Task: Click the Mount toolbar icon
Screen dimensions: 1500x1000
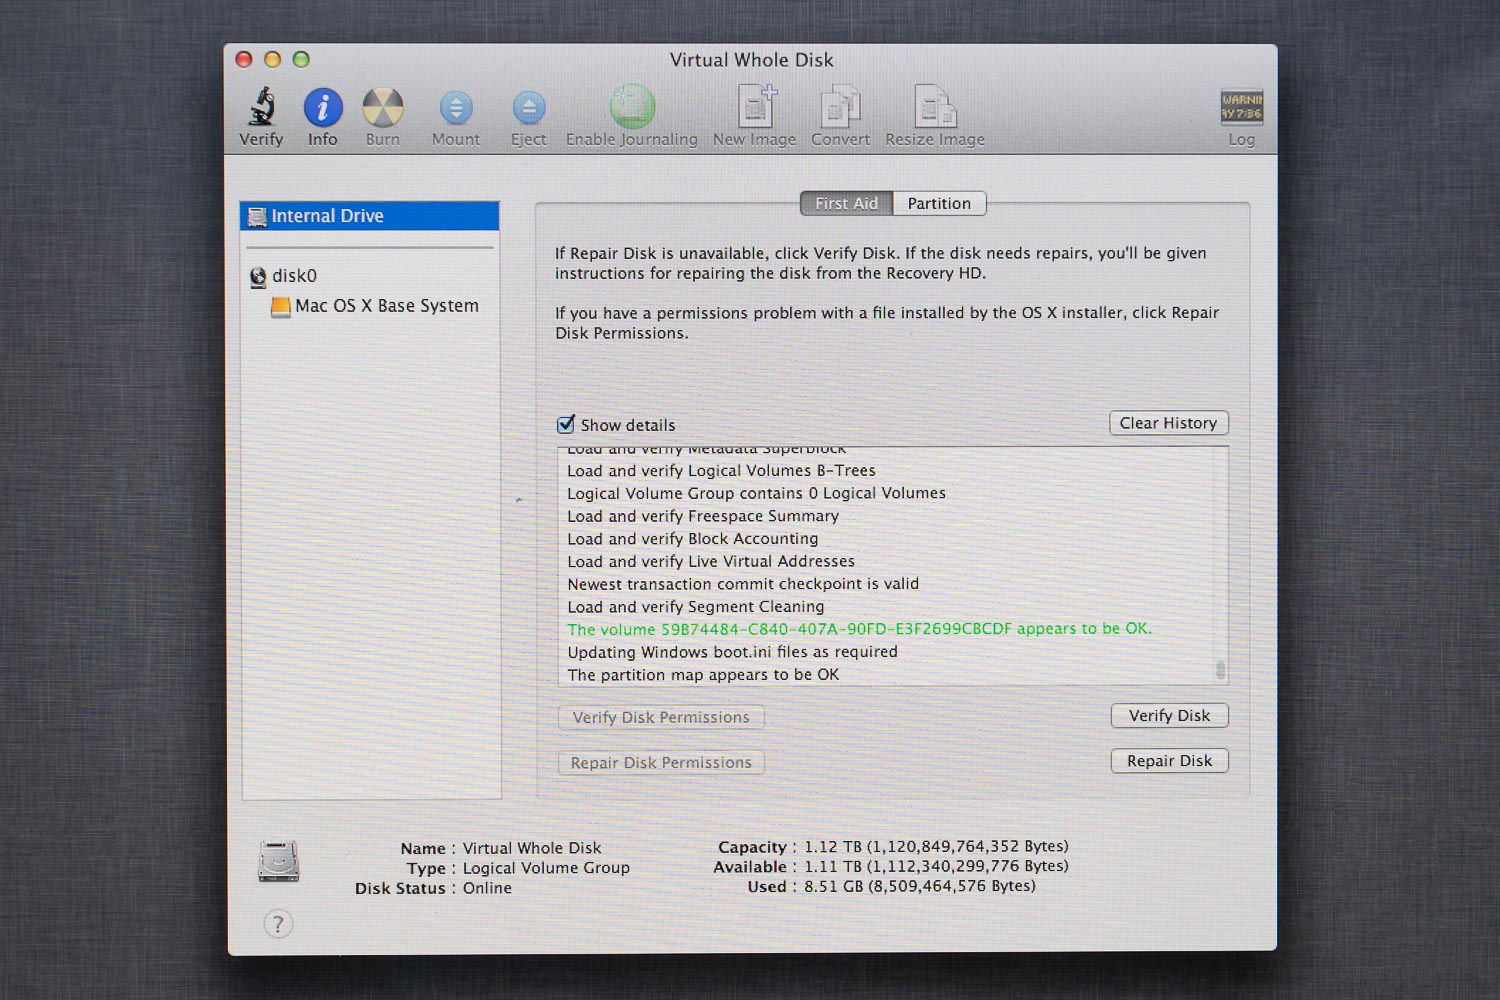Action: 455,108
